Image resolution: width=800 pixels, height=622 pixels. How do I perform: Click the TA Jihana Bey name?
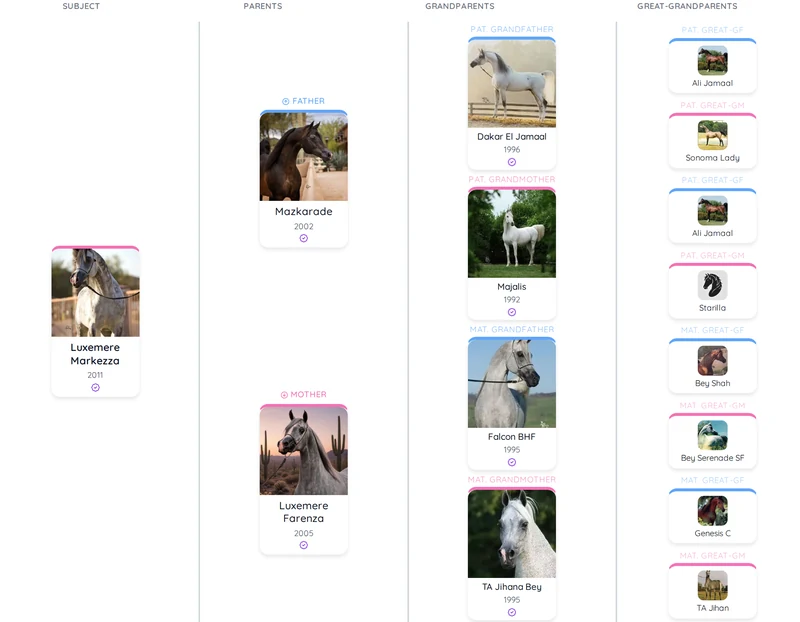[x=512, y=587]
